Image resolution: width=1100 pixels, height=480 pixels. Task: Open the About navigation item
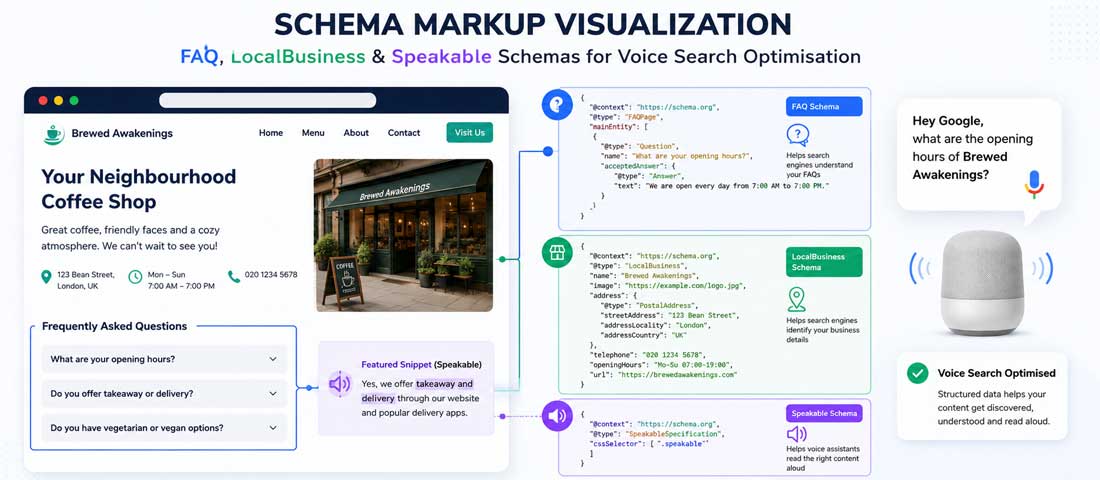356,133
